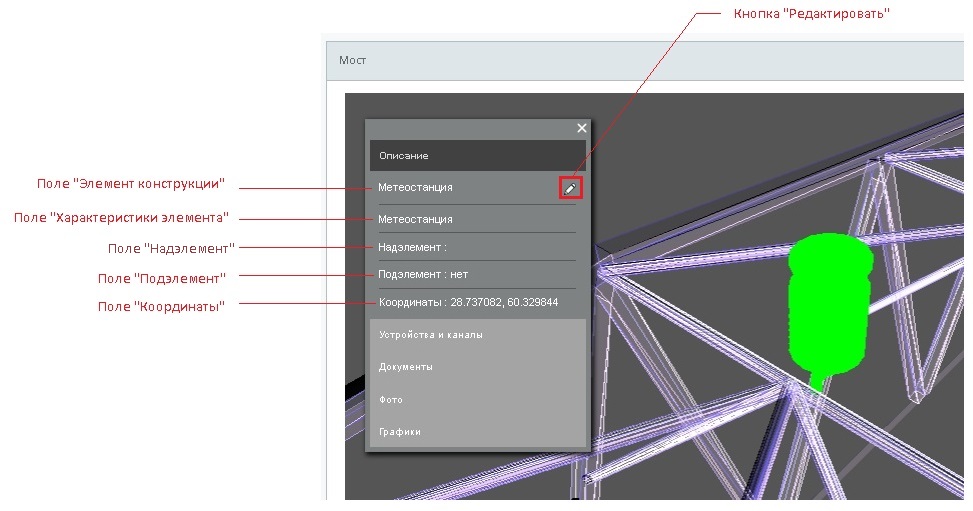Click the red annotation Поле "Характеристики элемента"
This screenshot has width=973, height=511.
(x=121, y=217)
